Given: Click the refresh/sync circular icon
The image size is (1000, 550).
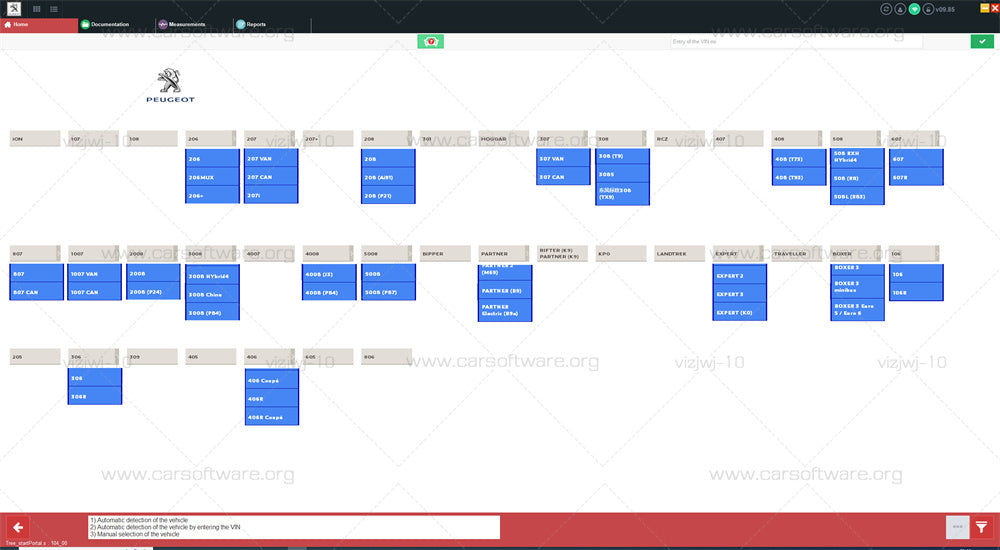Looking at the screenshot, I should (886, 9).
